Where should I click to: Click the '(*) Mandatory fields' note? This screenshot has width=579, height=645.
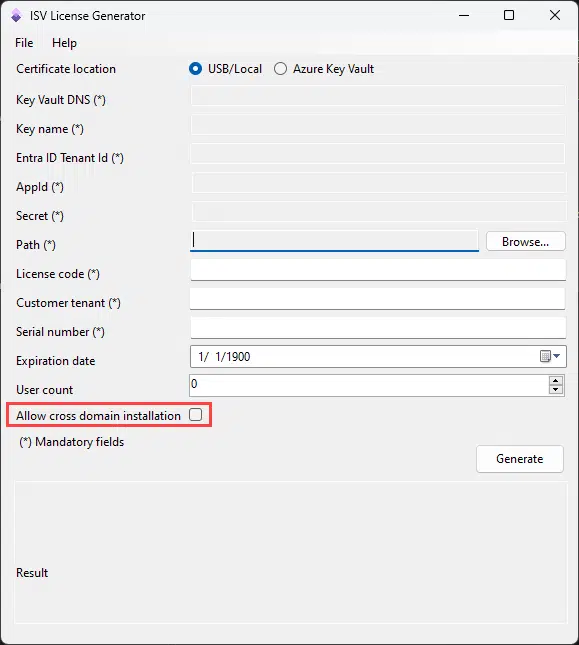point(72,442)
